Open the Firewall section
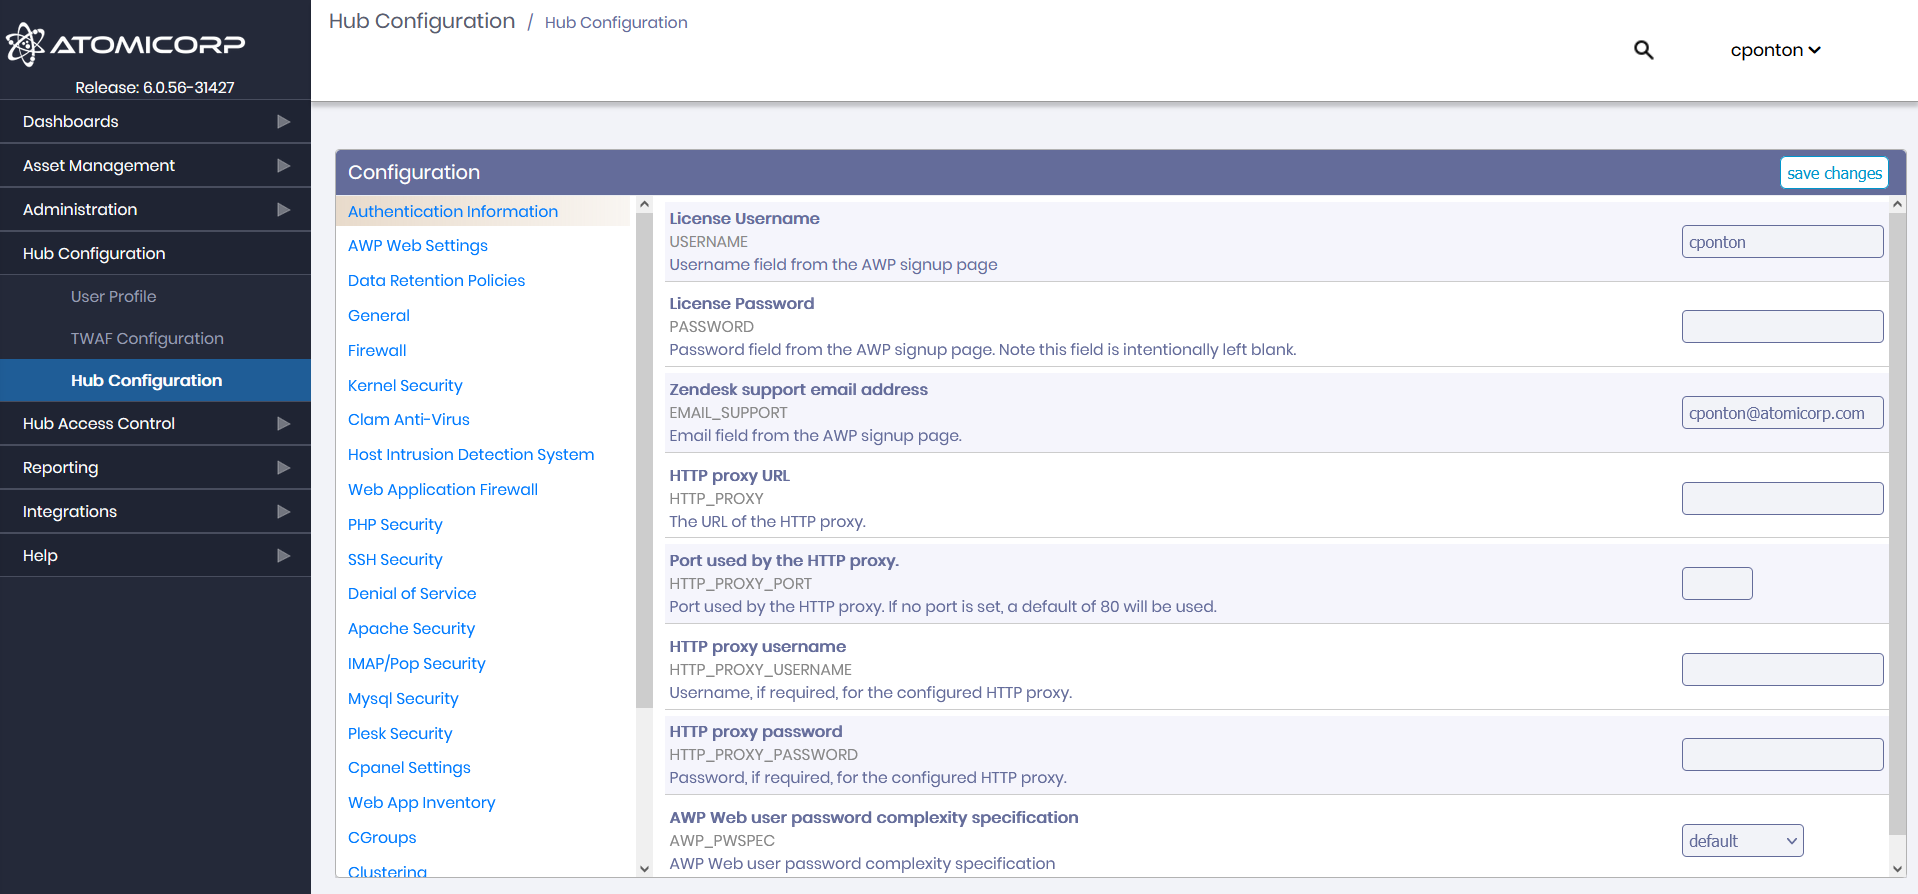The image size is (1918, 894). [x=377, y=351]
